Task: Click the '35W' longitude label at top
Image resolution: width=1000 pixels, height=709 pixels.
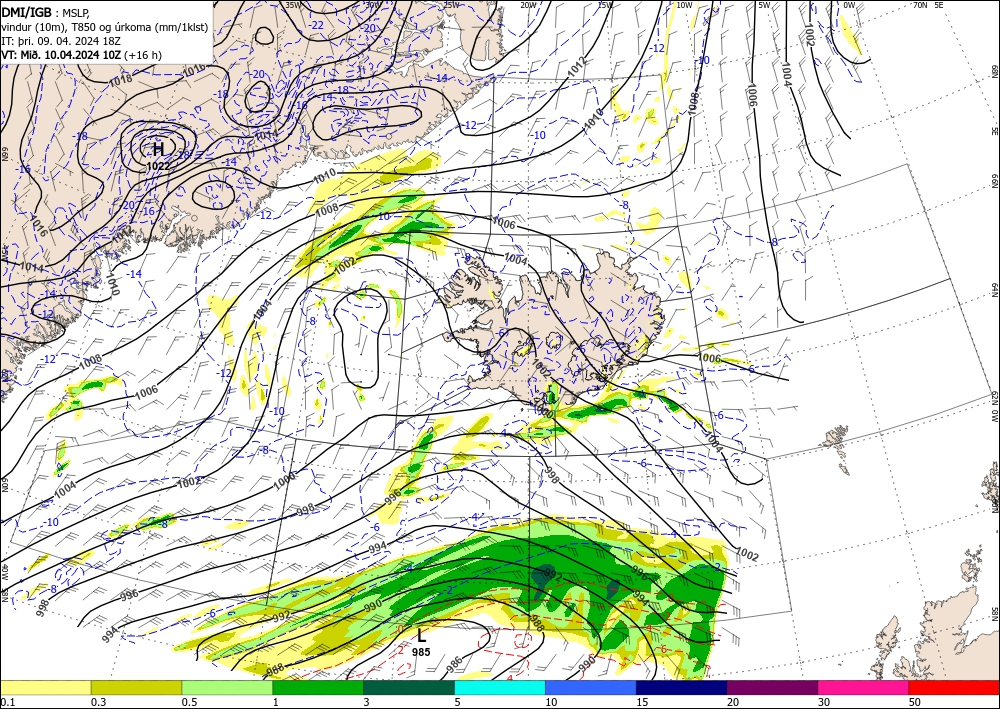Action: [x=293, y=5]
